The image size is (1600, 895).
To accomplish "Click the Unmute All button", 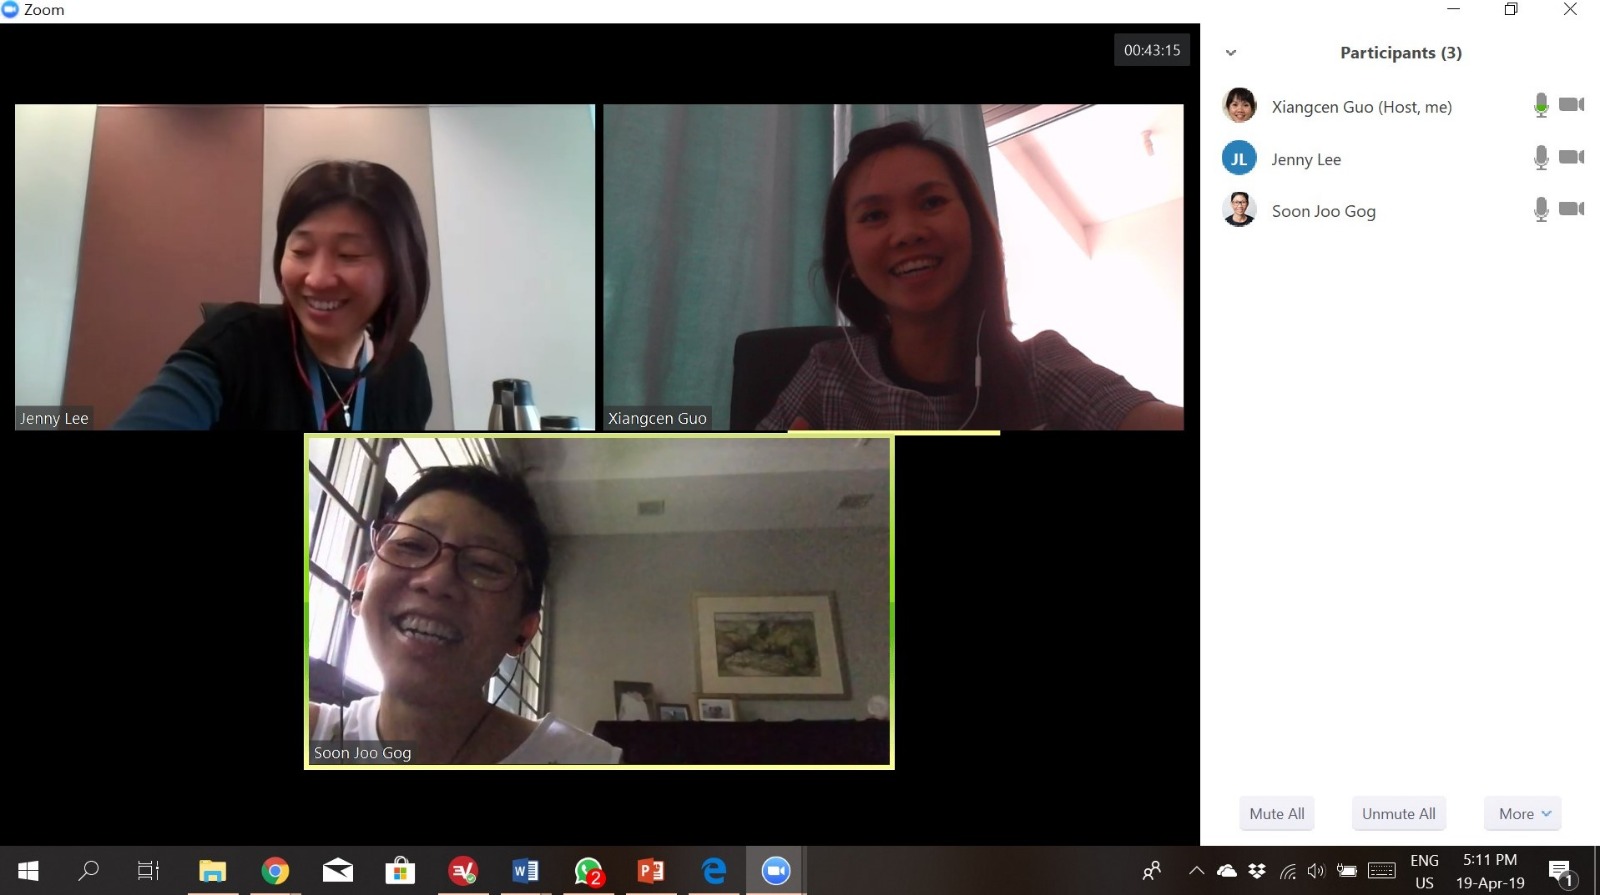I will pyautogui.click(x=1399, y=814).
